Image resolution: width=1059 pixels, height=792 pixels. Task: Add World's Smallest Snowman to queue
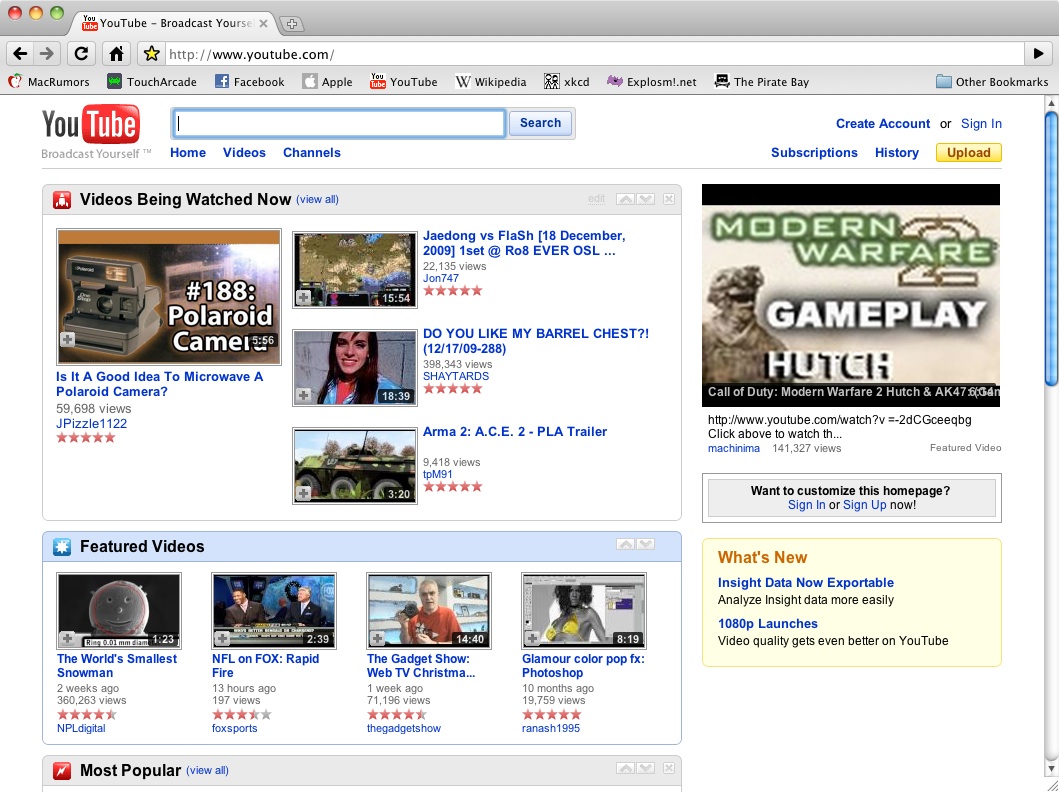[x=67, y=639]
